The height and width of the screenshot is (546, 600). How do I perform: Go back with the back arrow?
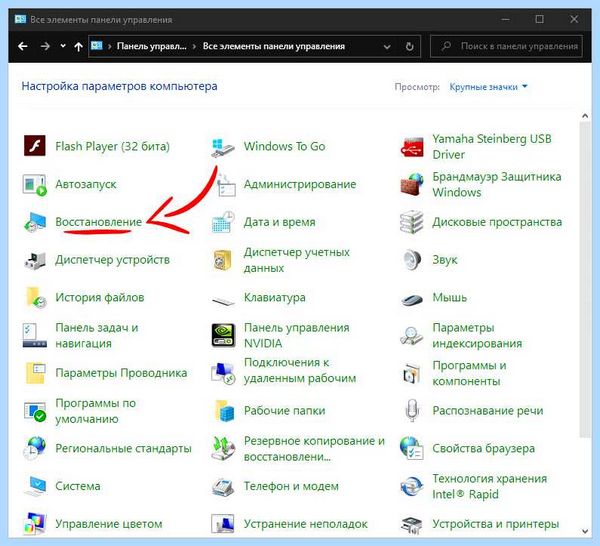pos(23,46)
